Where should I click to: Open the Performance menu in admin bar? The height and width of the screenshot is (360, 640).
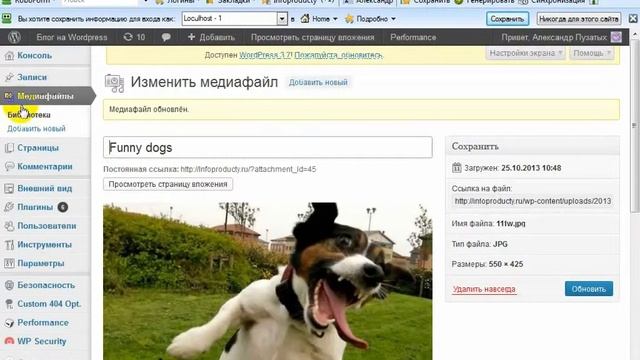pos(413,37)
